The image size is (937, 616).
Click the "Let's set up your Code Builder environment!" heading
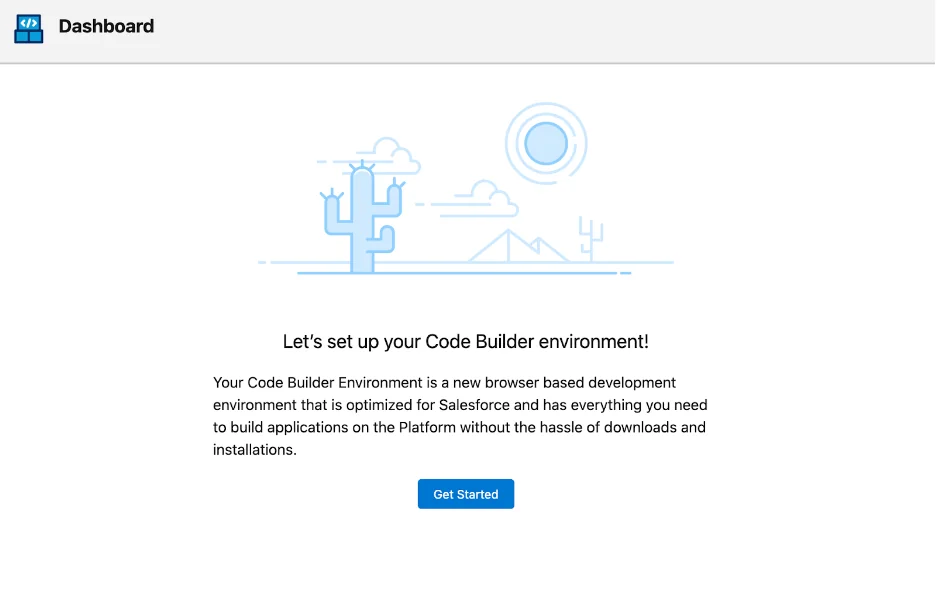466,341
